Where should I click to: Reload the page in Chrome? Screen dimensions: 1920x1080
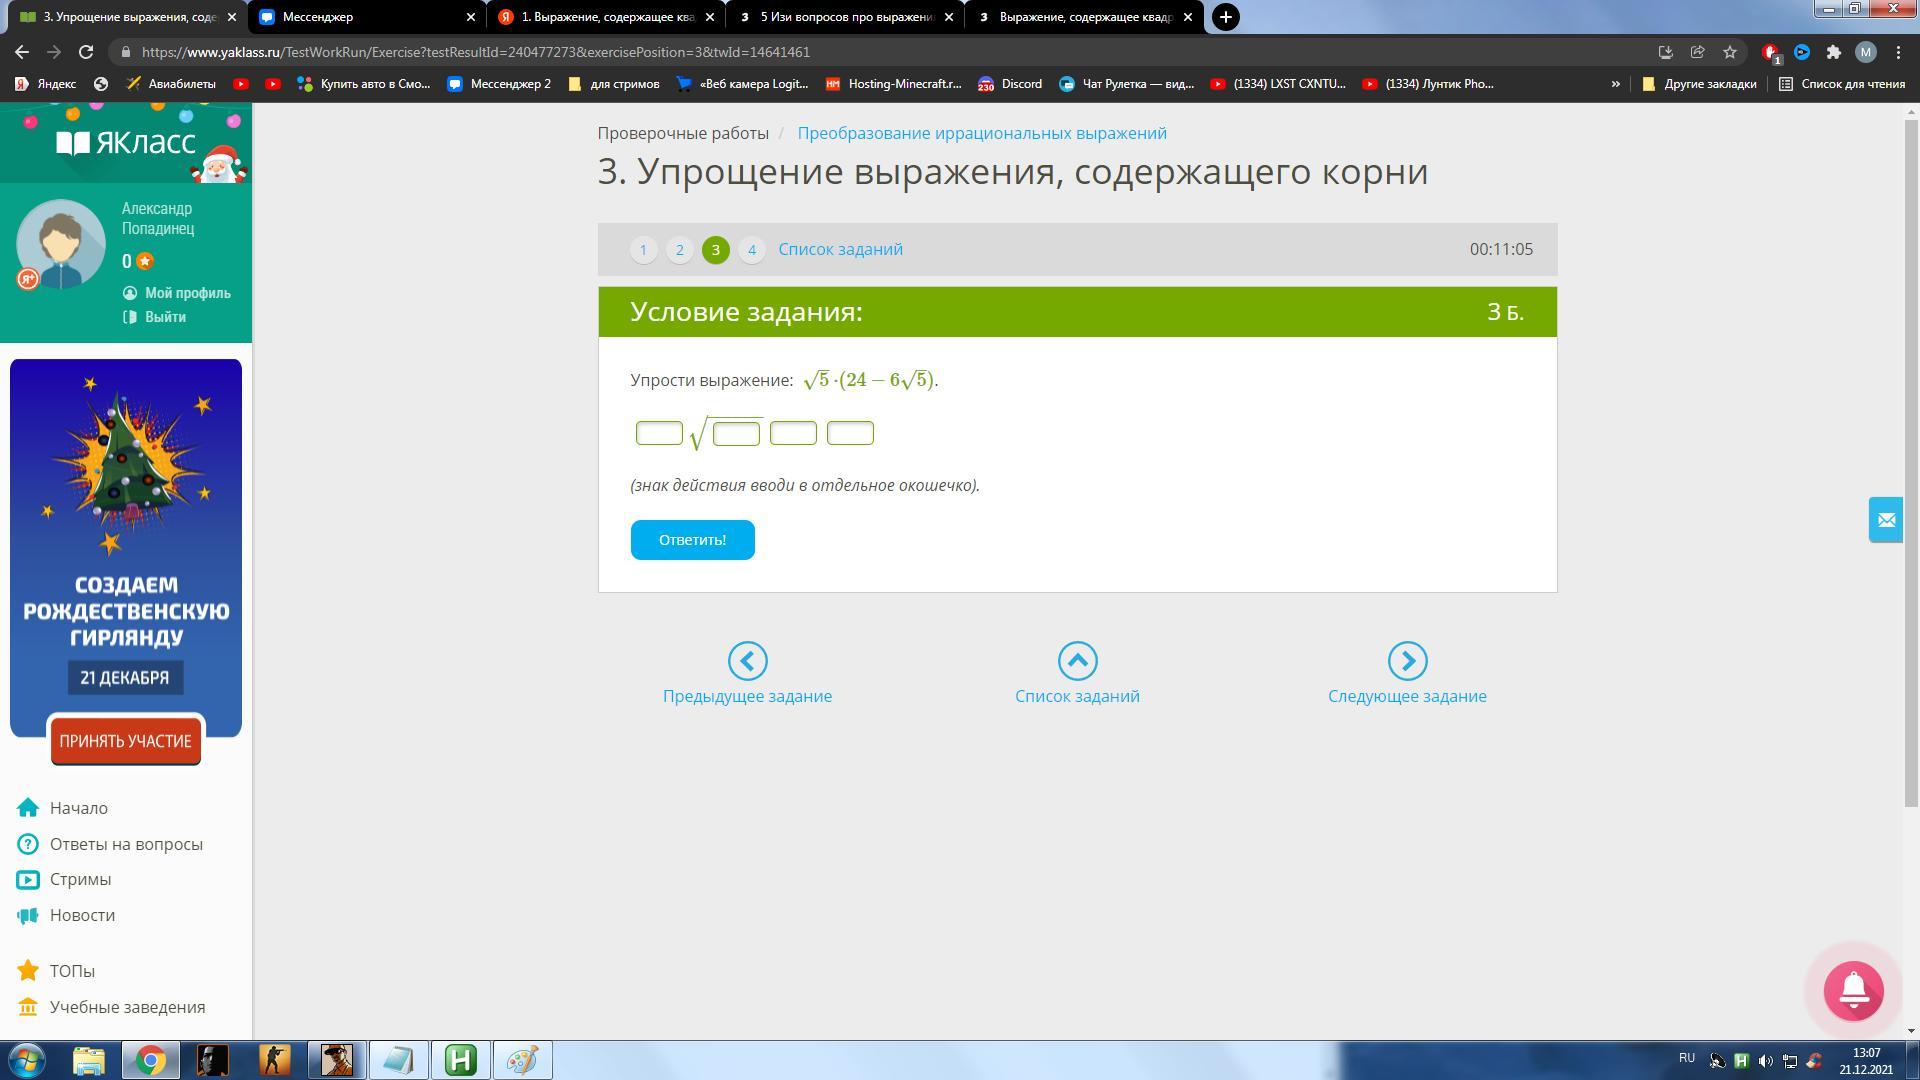(86, 52)
